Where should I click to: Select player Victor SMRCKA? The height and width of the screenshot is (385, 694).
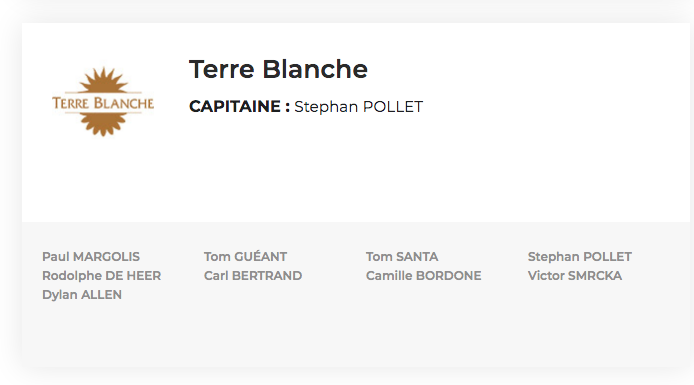(x=575, y=276)
